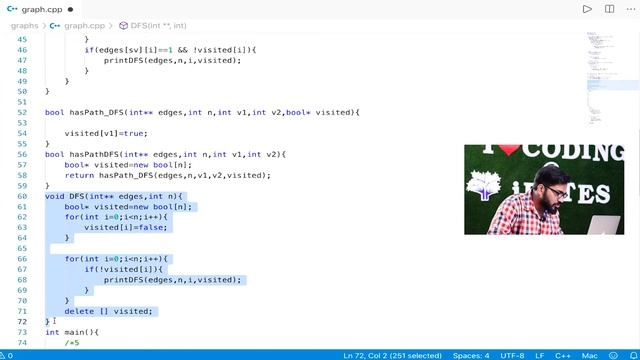Click 'delete [] visited;' on line 71
This screenshot has width=640, height=360.
(108, 311)
